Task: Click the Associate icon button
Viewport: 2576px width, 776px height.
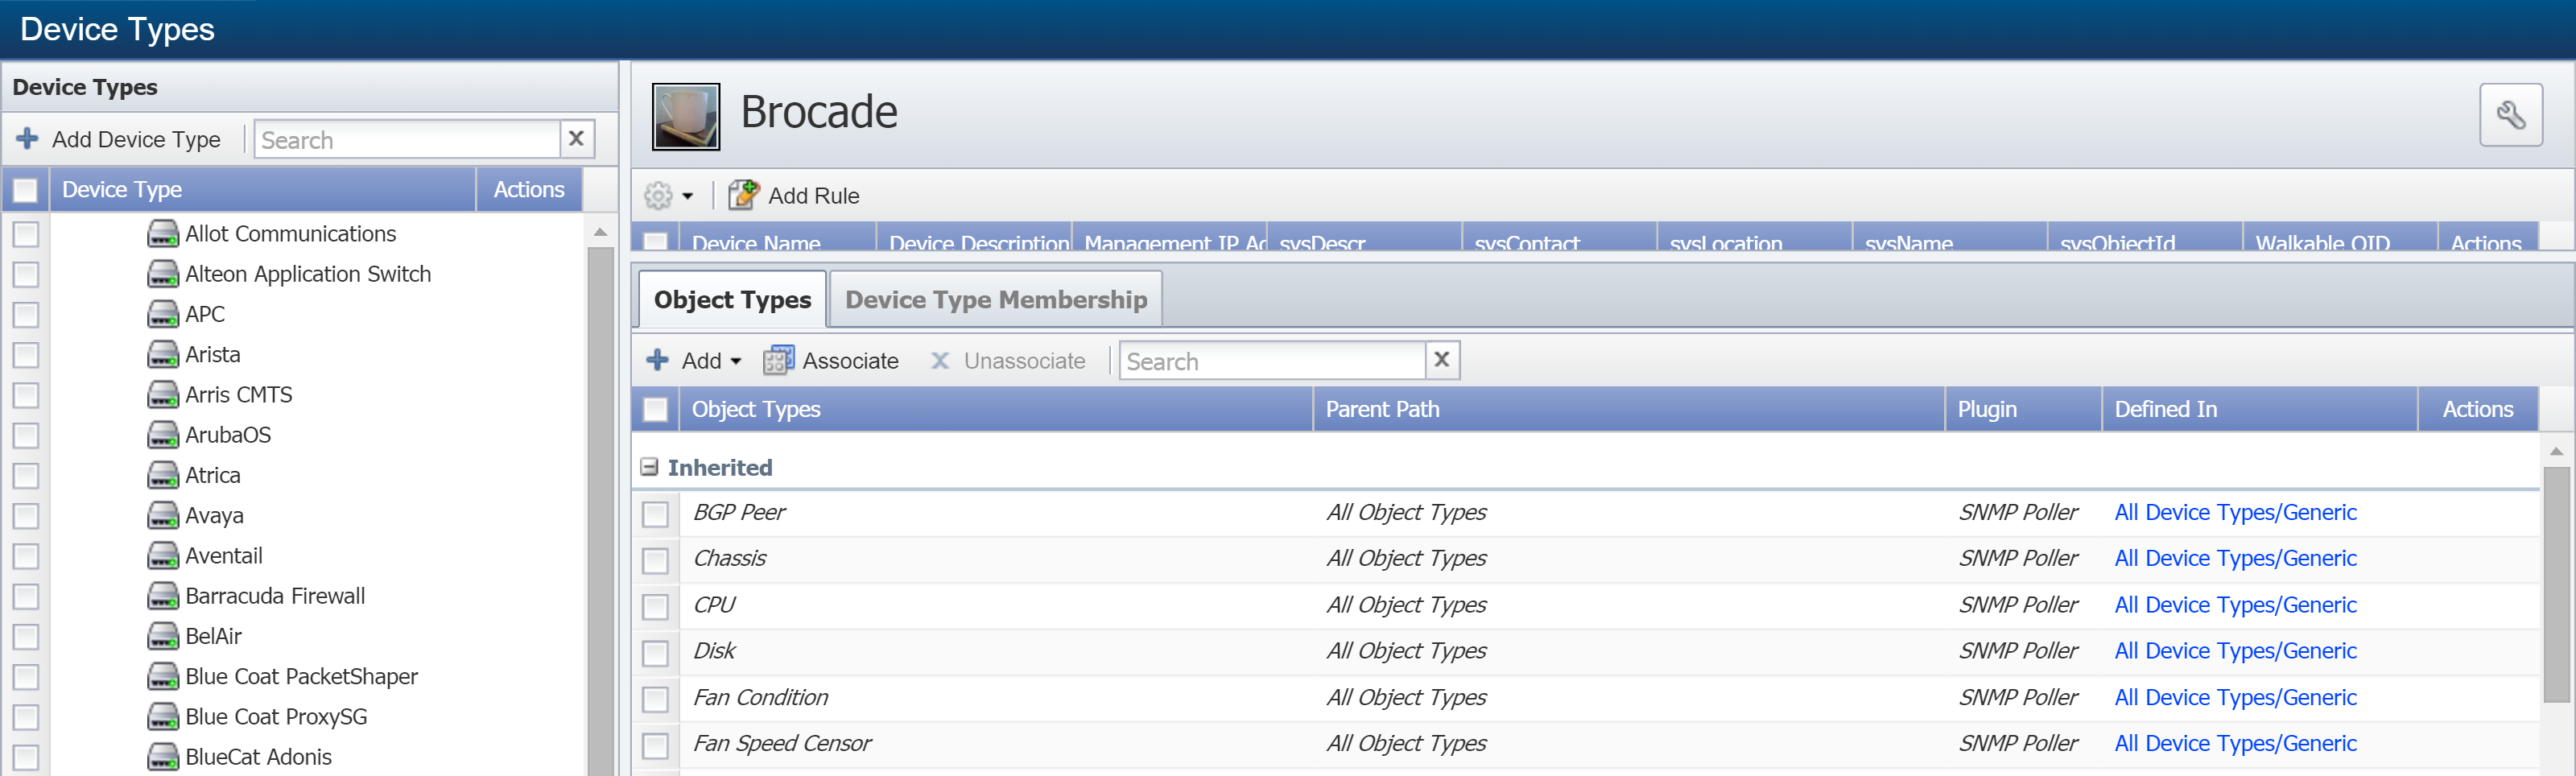Action: [778, 361]
